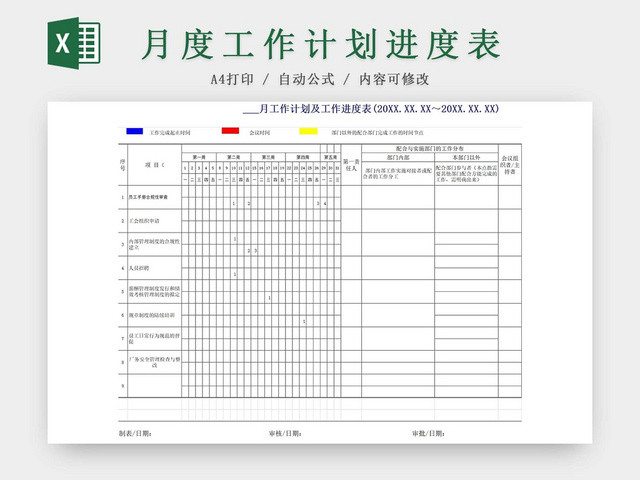Click the subtitle text 自动公式
The width and height of the screenshot is (640, 480).
point(307,79)
